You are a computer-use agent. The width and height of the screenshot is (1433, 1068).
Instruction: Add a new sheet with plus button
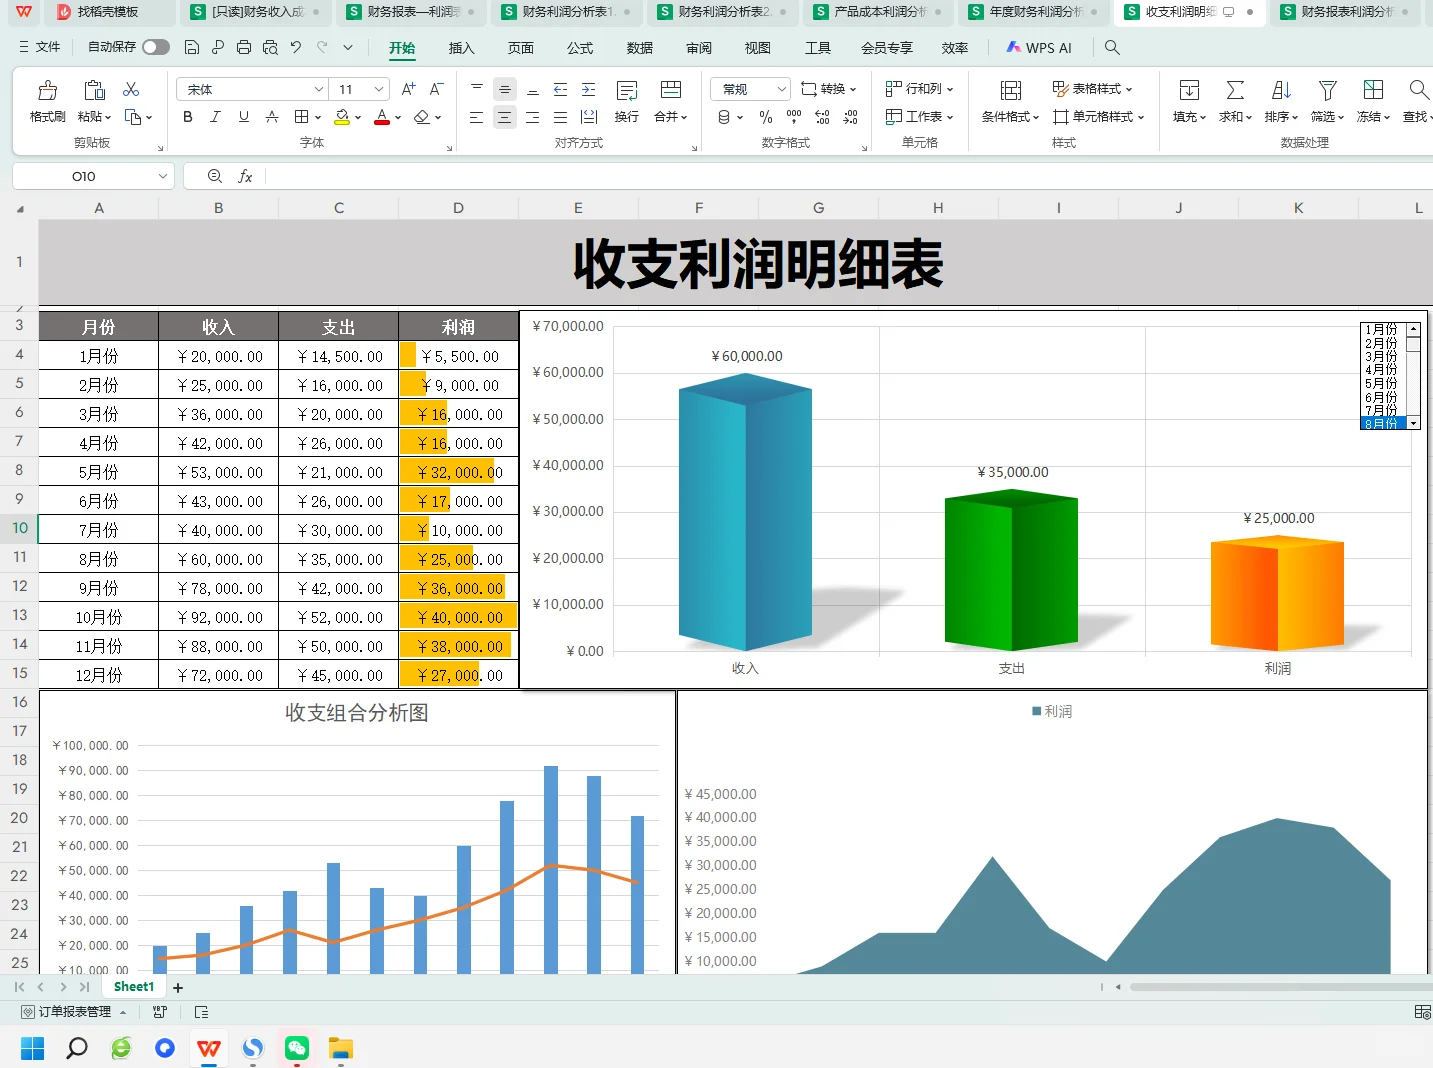[178, 987]
